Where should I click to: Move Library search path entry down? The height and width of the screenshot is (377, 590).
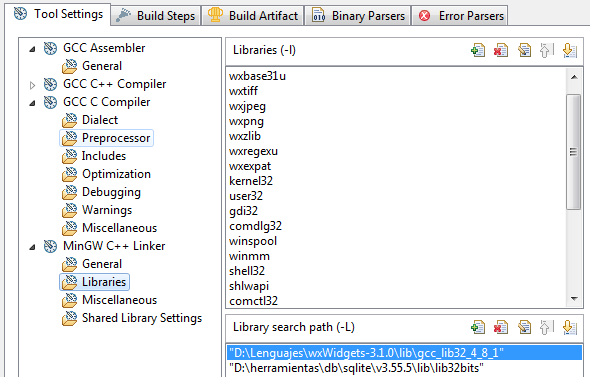click(x=570, y=327)
